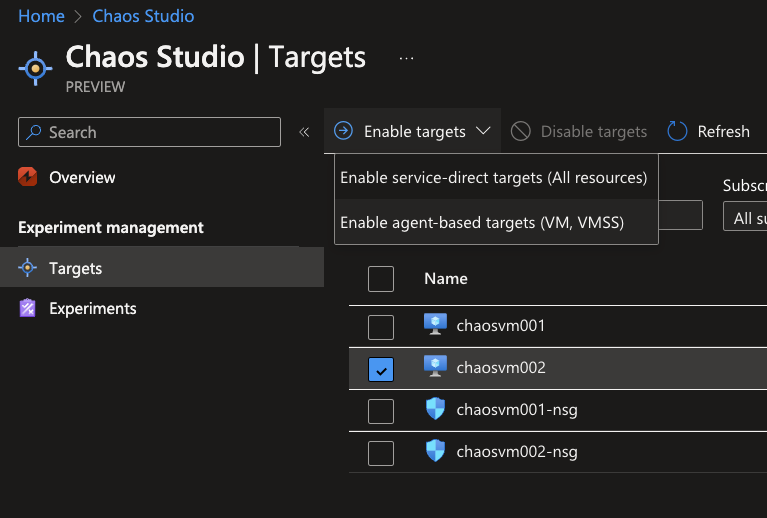Viewport: 767px width, 518px height.
Task: Open the ellipsis more options menu
Action: click(x=406, y=58)
